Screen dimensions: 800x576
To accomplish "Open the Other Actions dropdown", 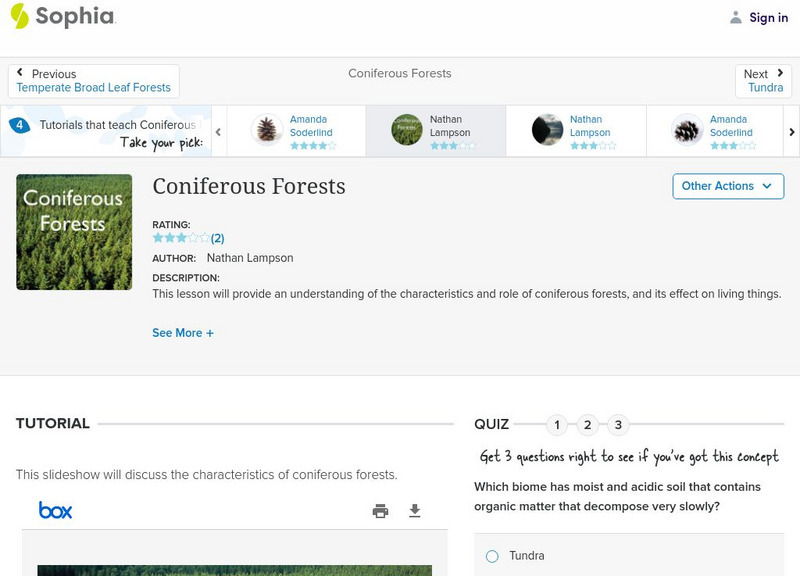I will (727, 186).
